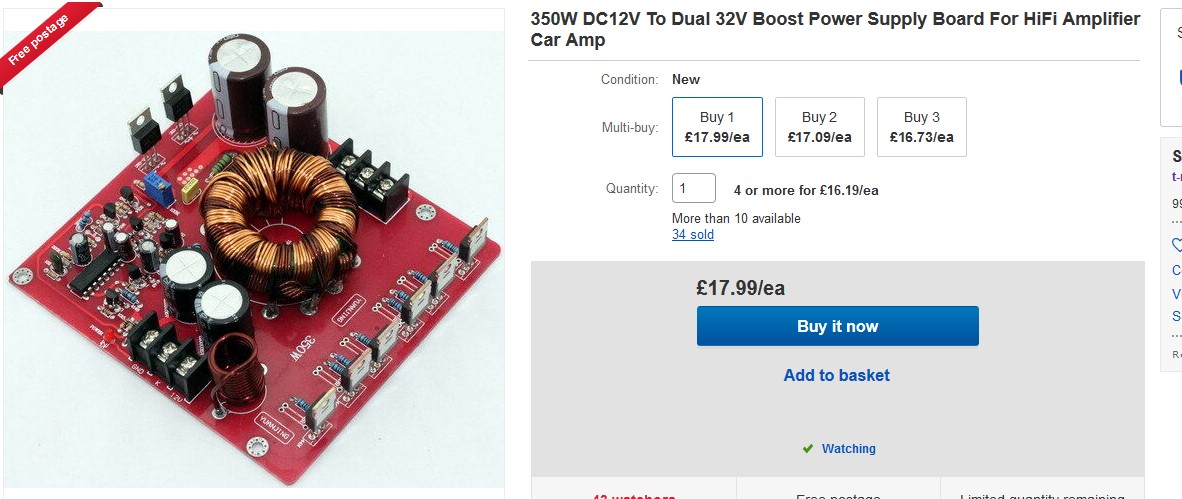Viewport: 1182px width, 499px height.
Task: Click the Free postage stat below Watching
Action: pos(838,496)
